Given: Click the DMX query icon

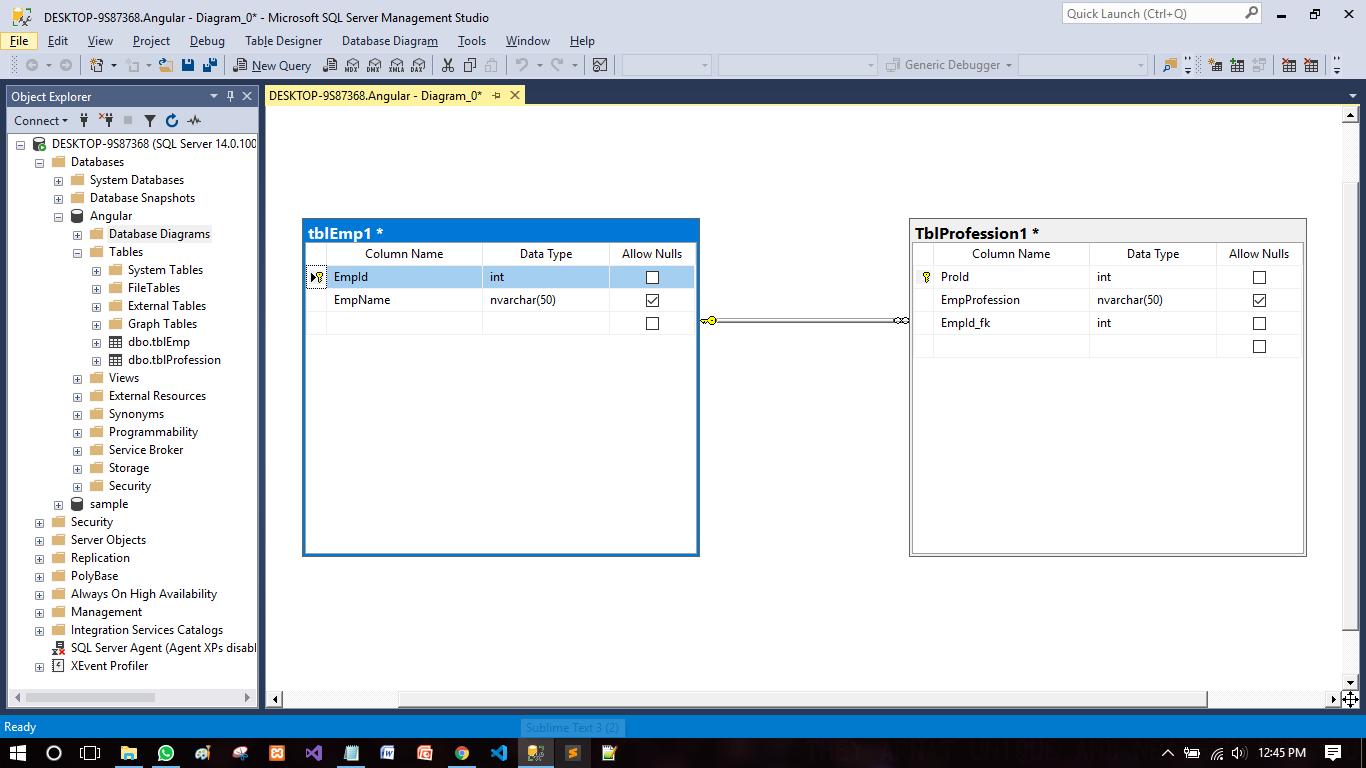Looking at the screenshot, I should [373, 65].
